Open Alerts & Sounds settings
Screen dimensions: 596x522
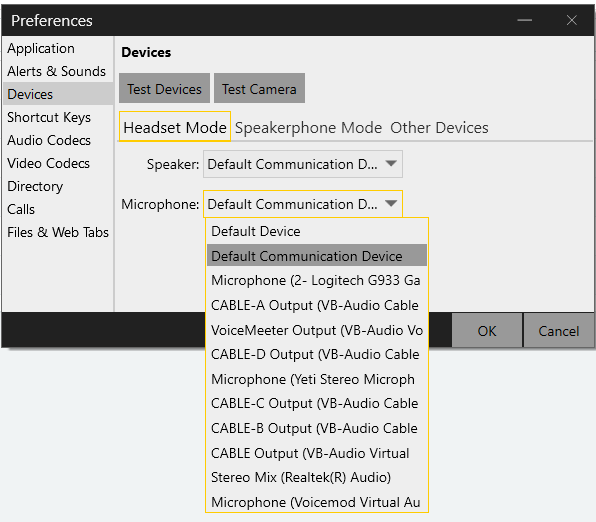[57, 71]
